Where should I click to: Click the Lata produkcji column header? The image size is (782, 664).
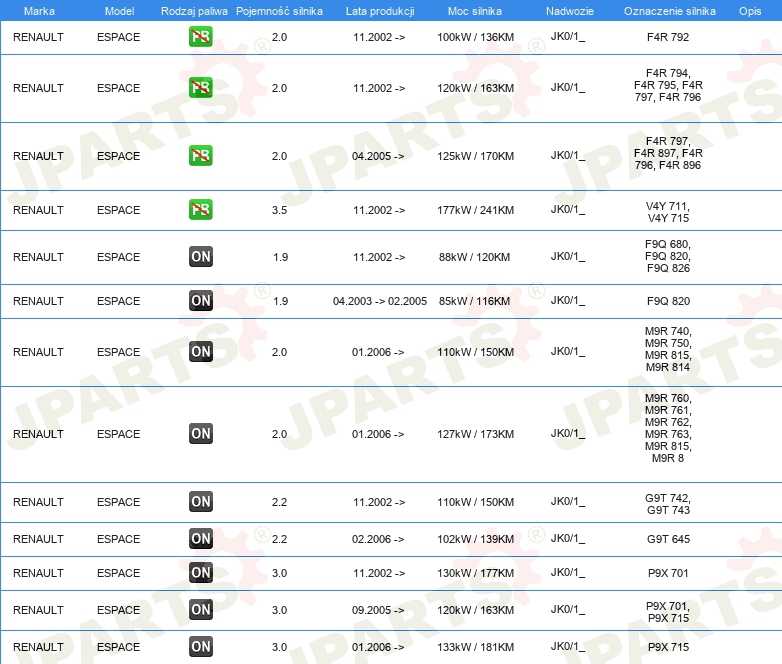380,11
